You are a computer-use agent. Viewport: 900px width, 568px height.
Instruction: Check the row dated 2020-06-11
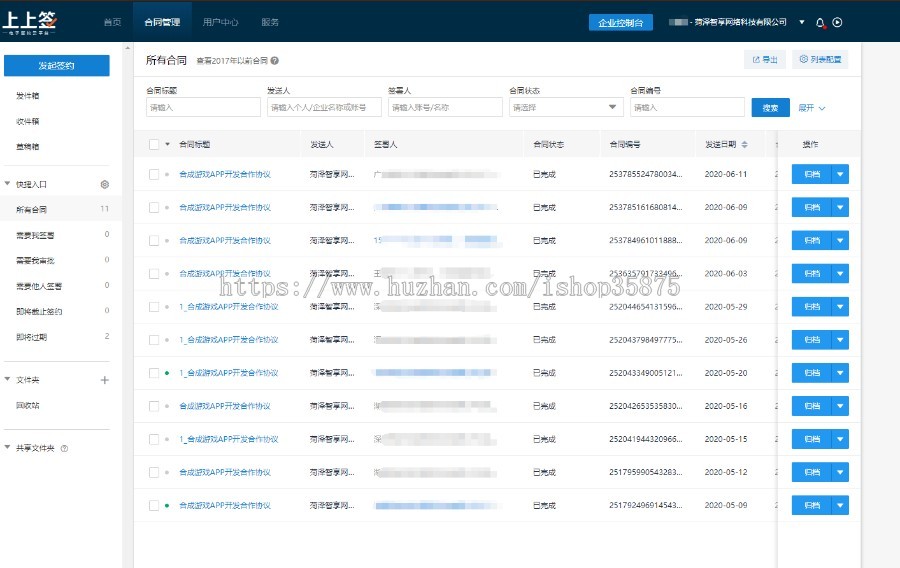pyautogui.click(x=154, y=174)
